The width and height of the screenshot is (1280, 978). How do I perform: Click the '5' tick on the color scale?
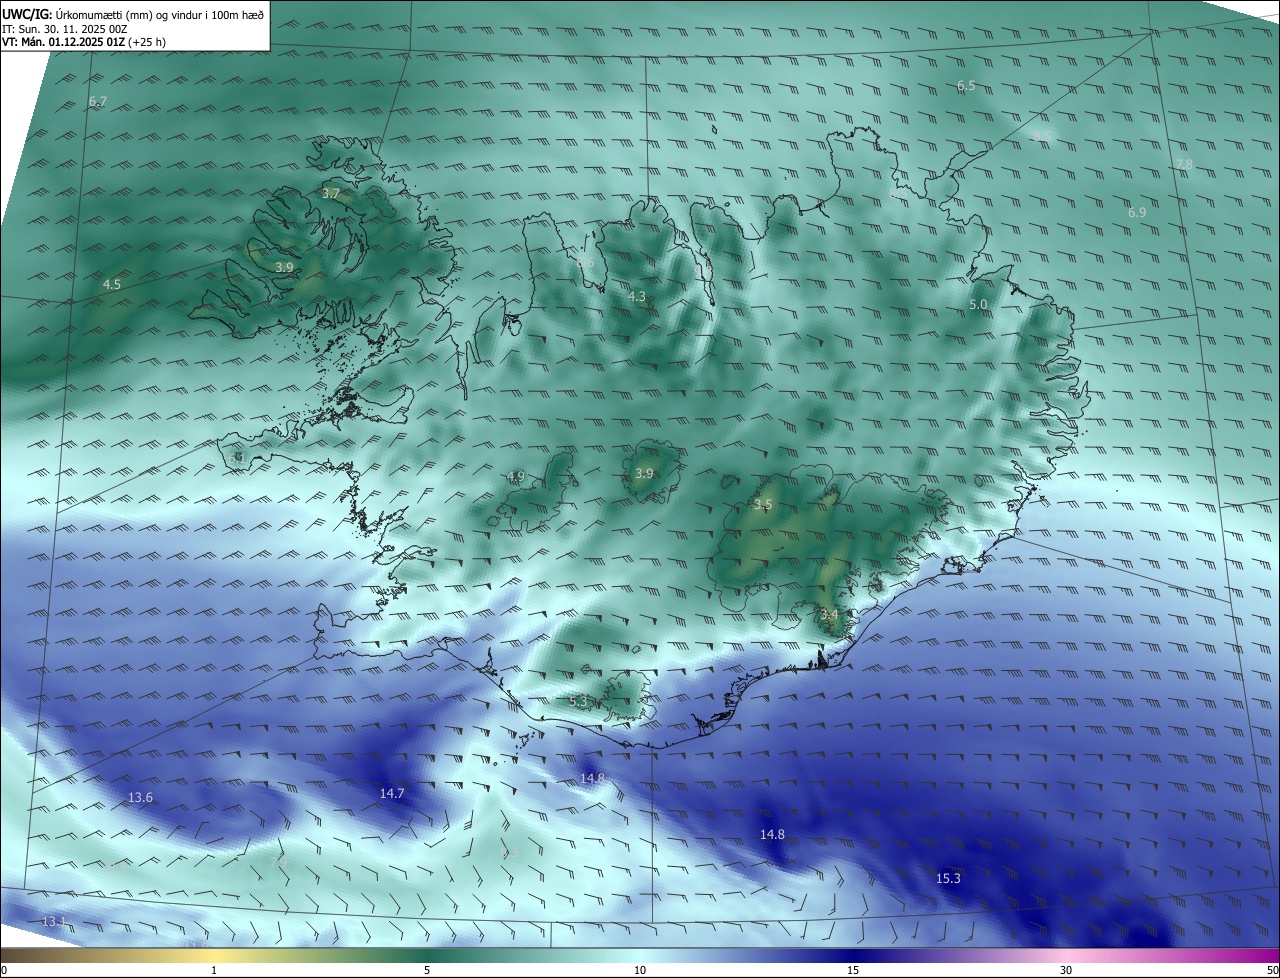click(427, 970)
